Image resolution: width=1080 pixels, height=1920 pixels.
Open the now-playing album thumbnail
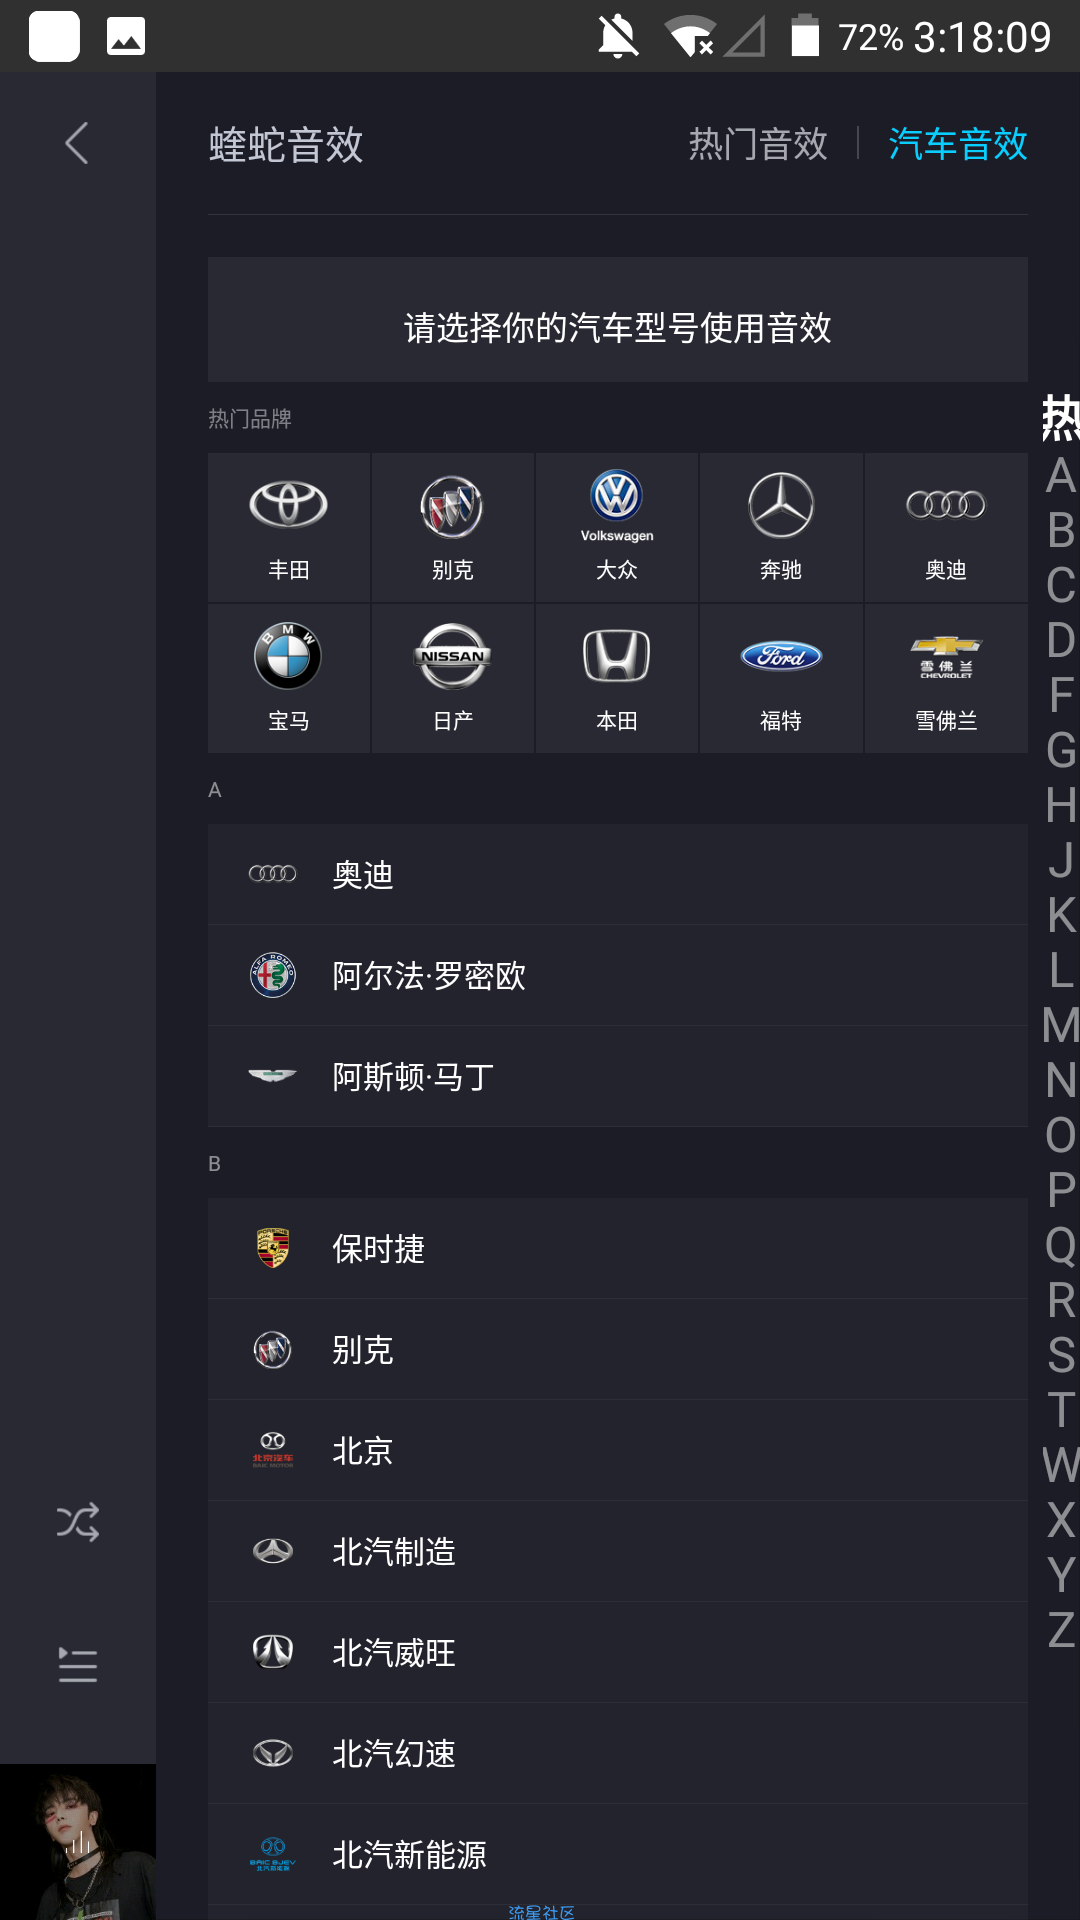click(x=78, y=1842)
